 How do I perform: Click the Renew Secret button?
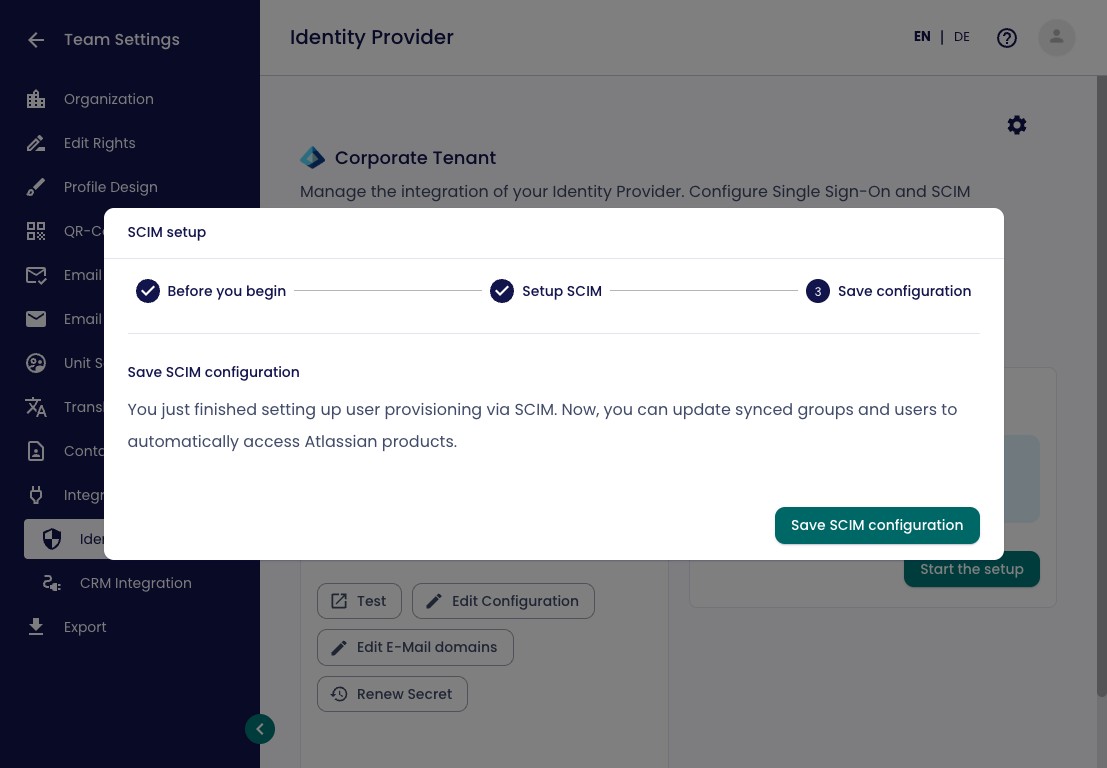(x=392, y=694)
